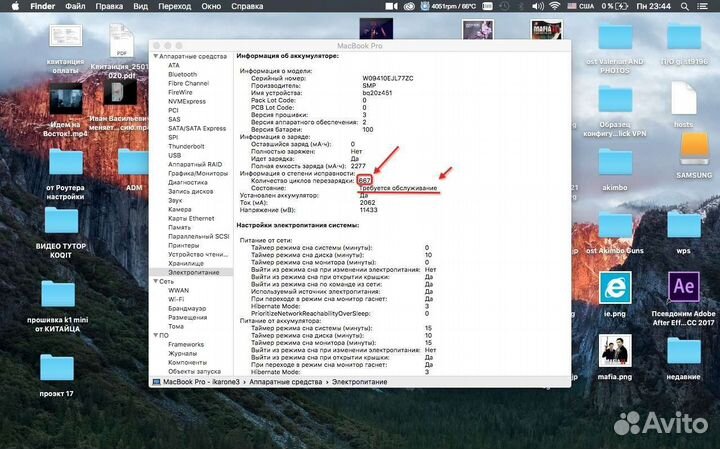Open the Time Machine menu bar icon
The width and height of the screenshot is (720, 449).
pos(504,6)
